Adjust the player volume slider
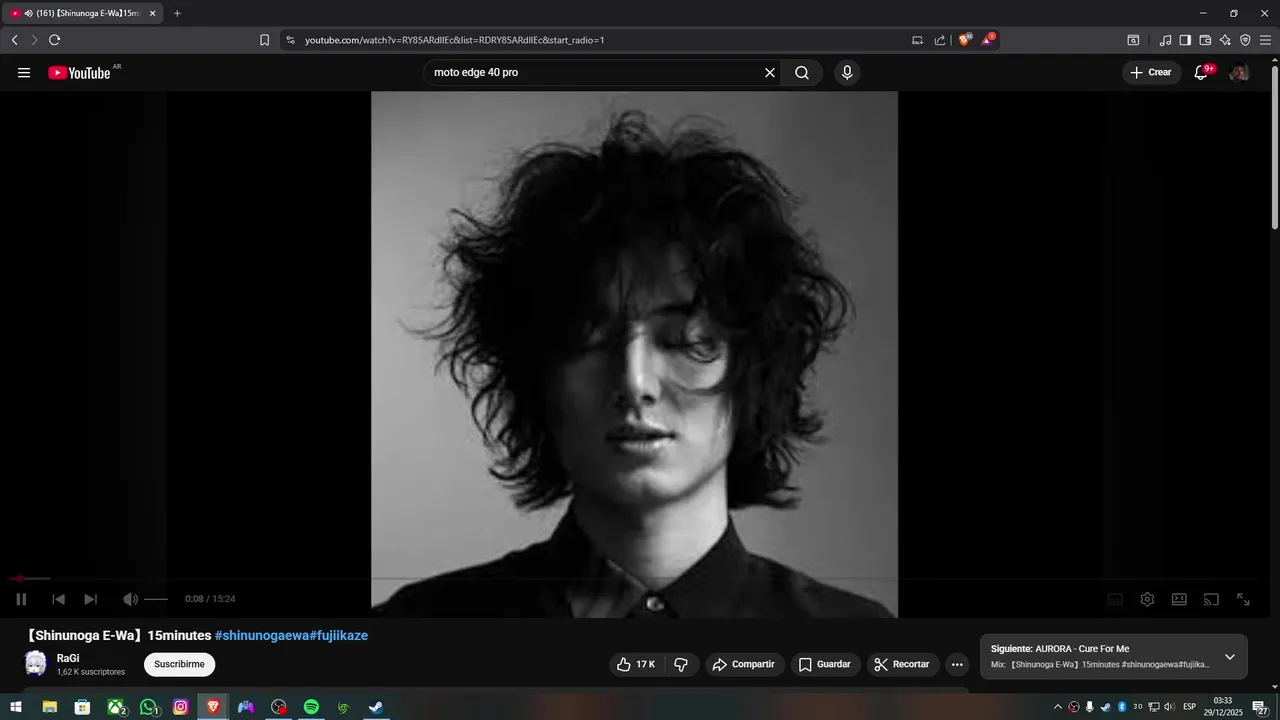The height and width of the screenshot is (720, 1280). click(x=156, y=599)
